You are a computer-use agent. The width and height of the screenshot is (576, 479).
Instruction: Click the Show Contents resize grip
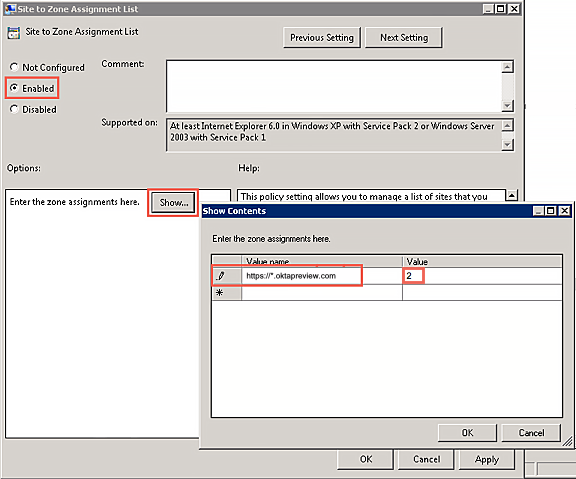tap(568, 442)
